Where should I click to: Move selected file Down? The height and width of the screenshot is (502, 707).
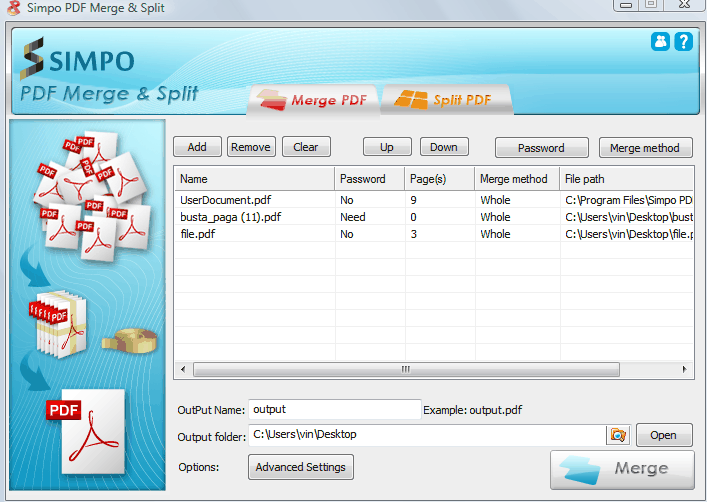pyautogui.click(x=444, y=147)
